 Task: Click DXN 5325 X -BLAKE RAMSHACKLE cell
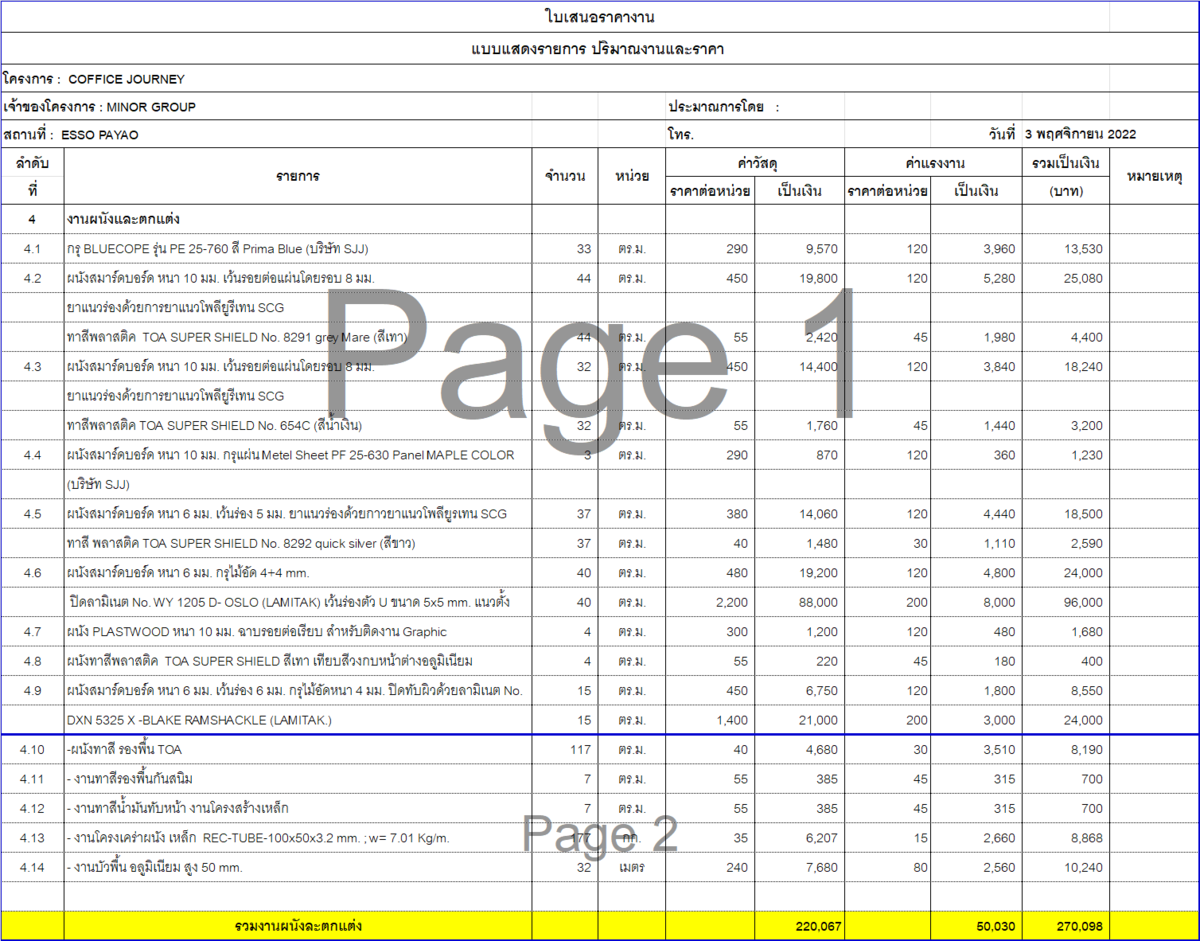tap(298, 720)
